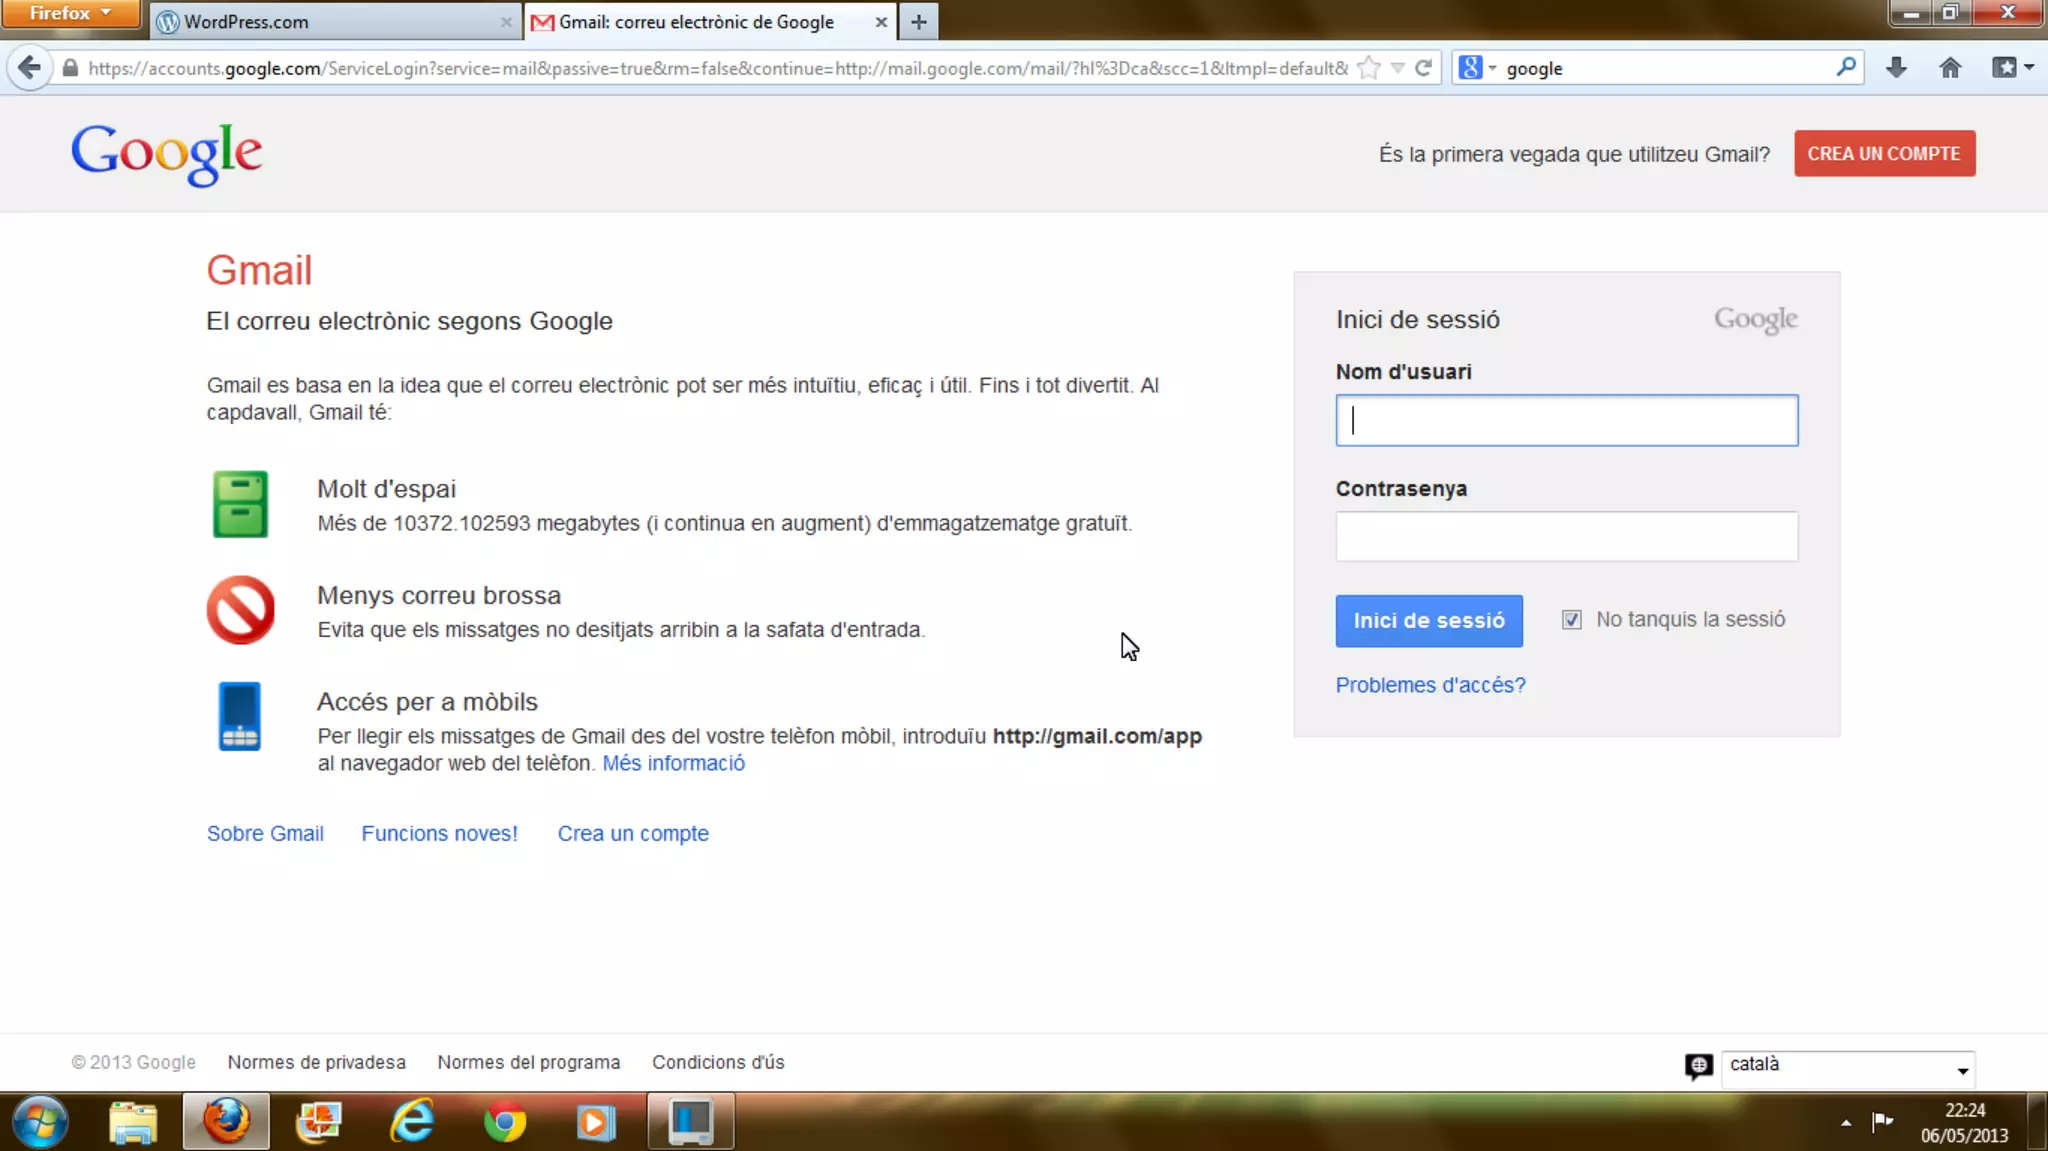
Task: Open the bookmarks menu icon
Action: point(2004,68)
